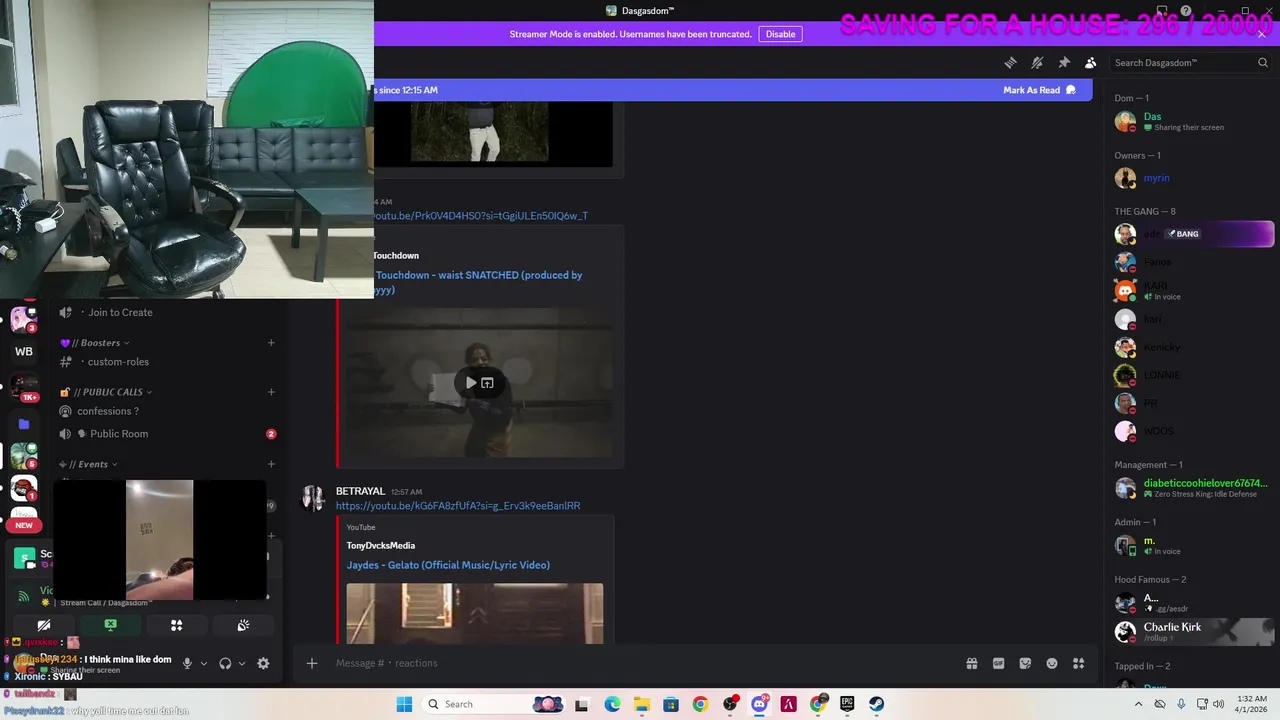Screen dimensions: 1280x720
Task: Open pinned messages pin icon
Action: pos(1064,62)
